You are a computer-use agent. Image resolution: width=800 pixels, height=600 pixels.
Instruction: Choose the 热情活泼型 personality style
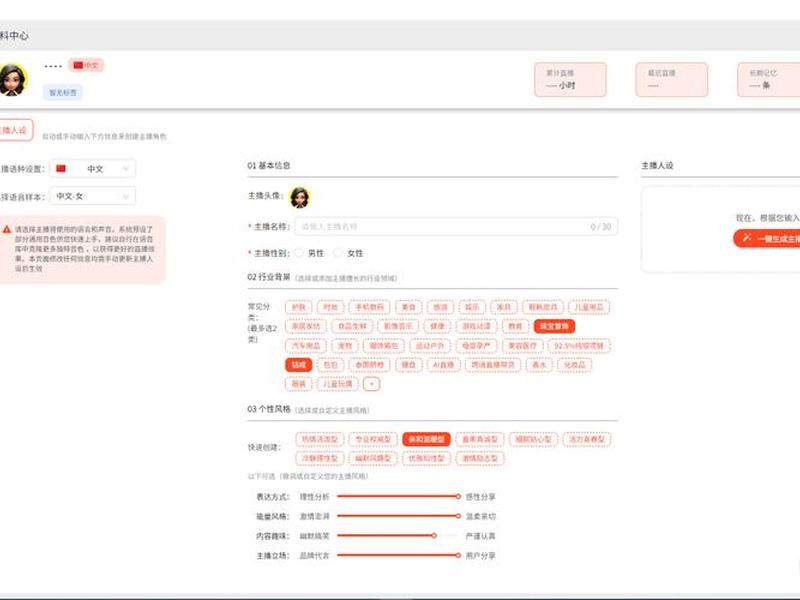[320, 439]
